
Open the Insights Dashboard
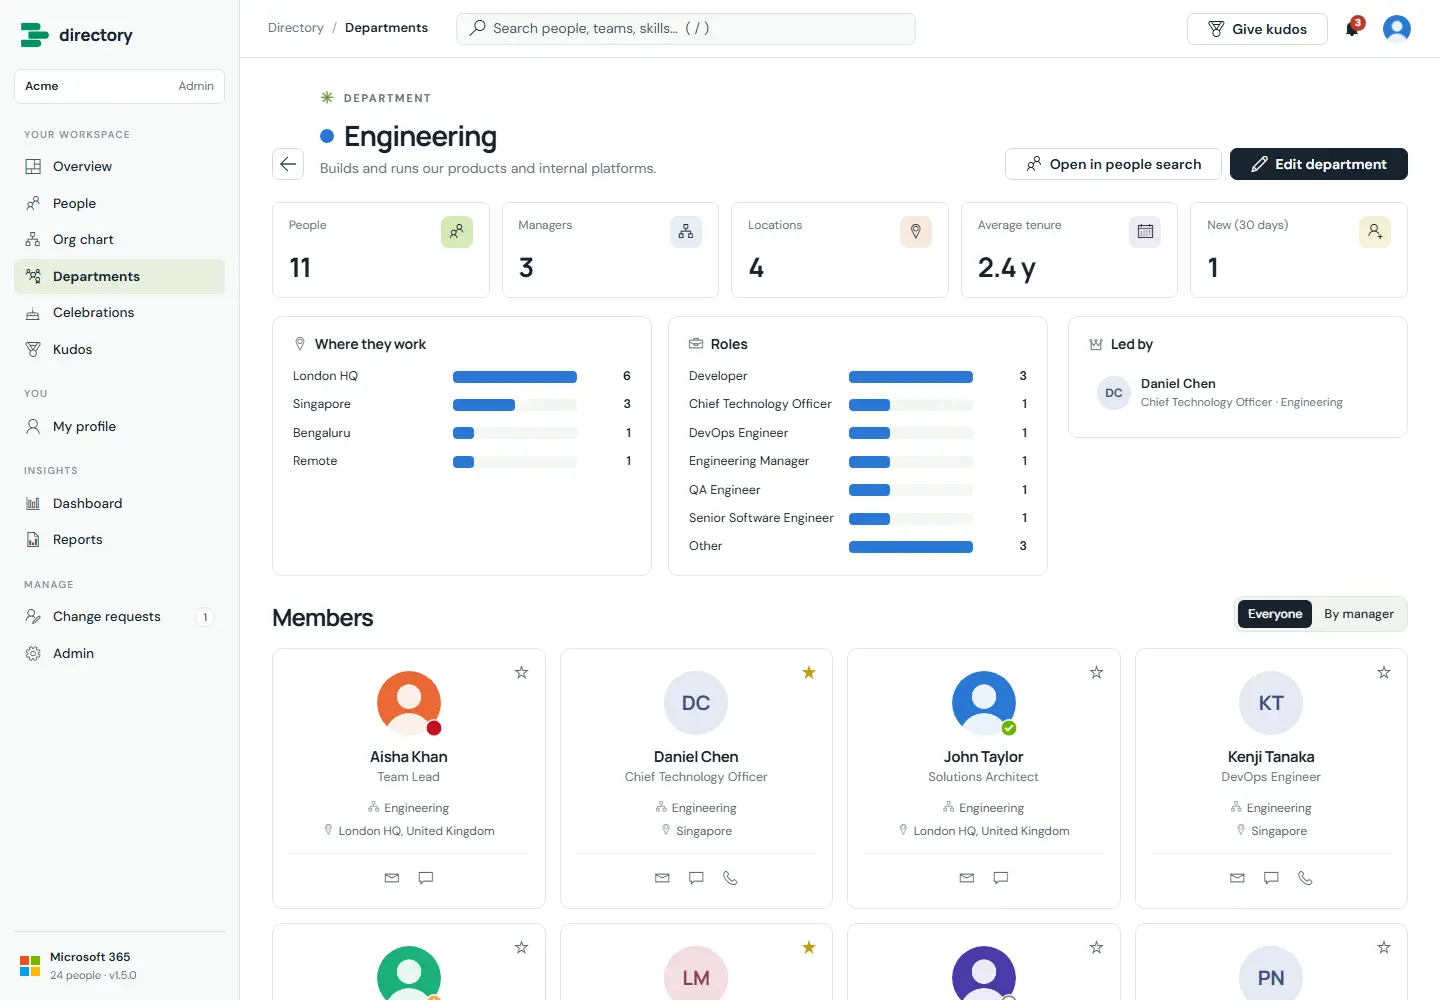click(119, 504)
